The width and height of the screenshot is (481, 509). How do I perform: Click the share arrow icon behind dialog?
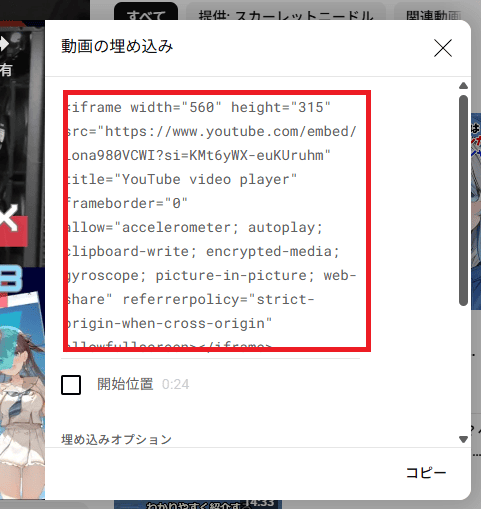(3, 44)
